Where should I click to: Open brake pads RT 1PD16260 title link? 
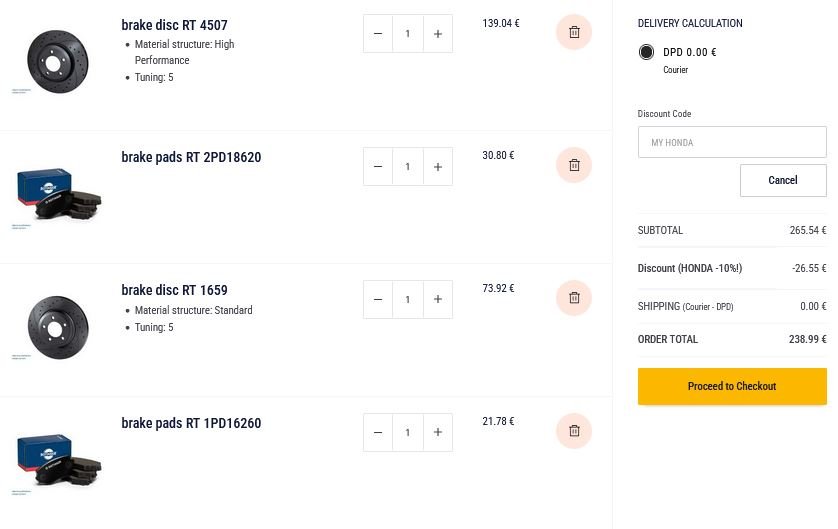click(x=191, y=423)
